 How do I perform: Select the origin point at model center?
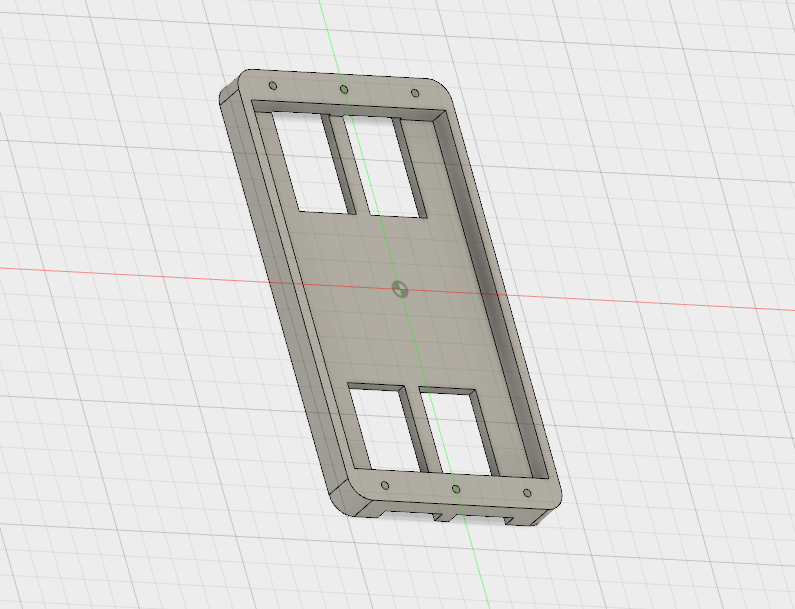tap(400, 290)
